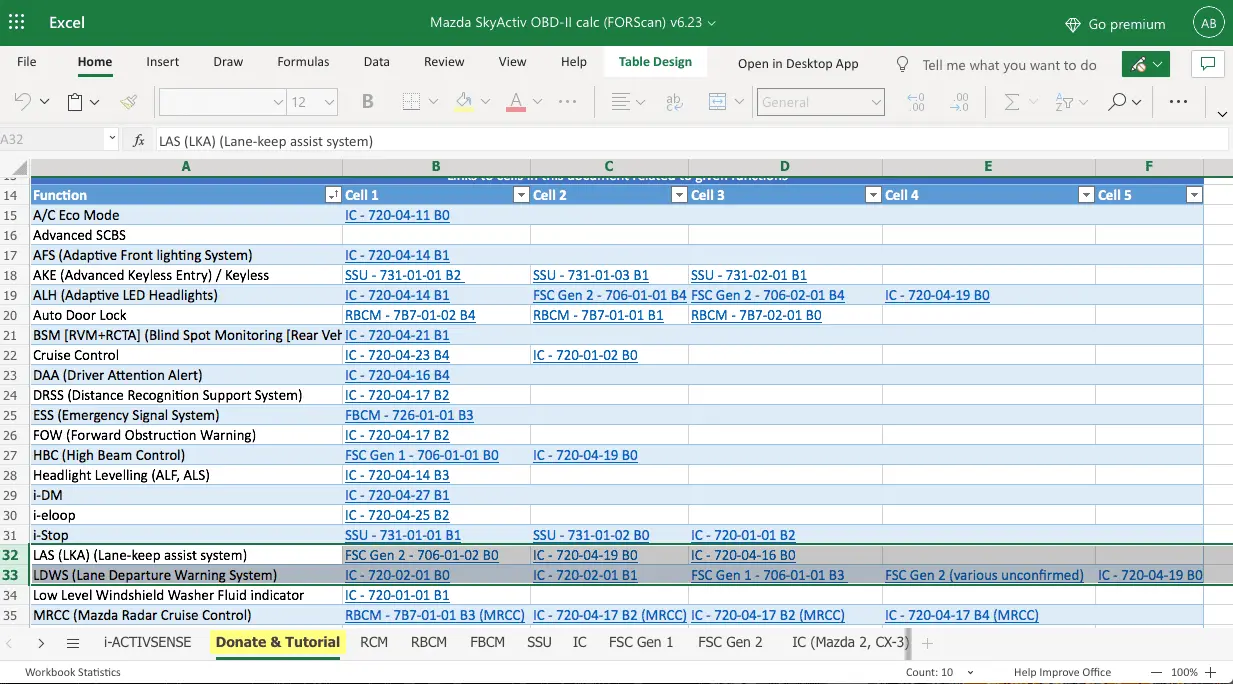Open the Paste options dropdown arrow
The image size is (1233, 684).
click(95, 102)
